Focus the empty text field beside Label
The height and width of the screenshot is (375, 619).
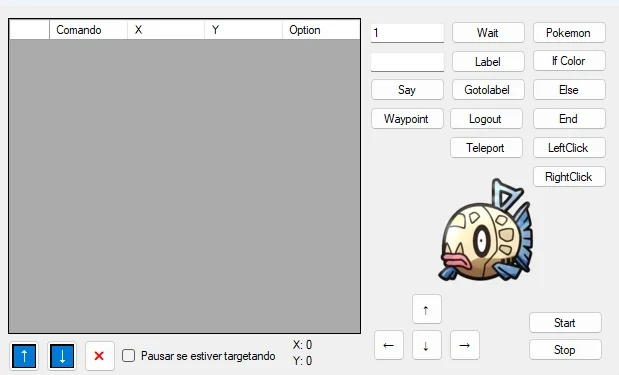(407, 62)
